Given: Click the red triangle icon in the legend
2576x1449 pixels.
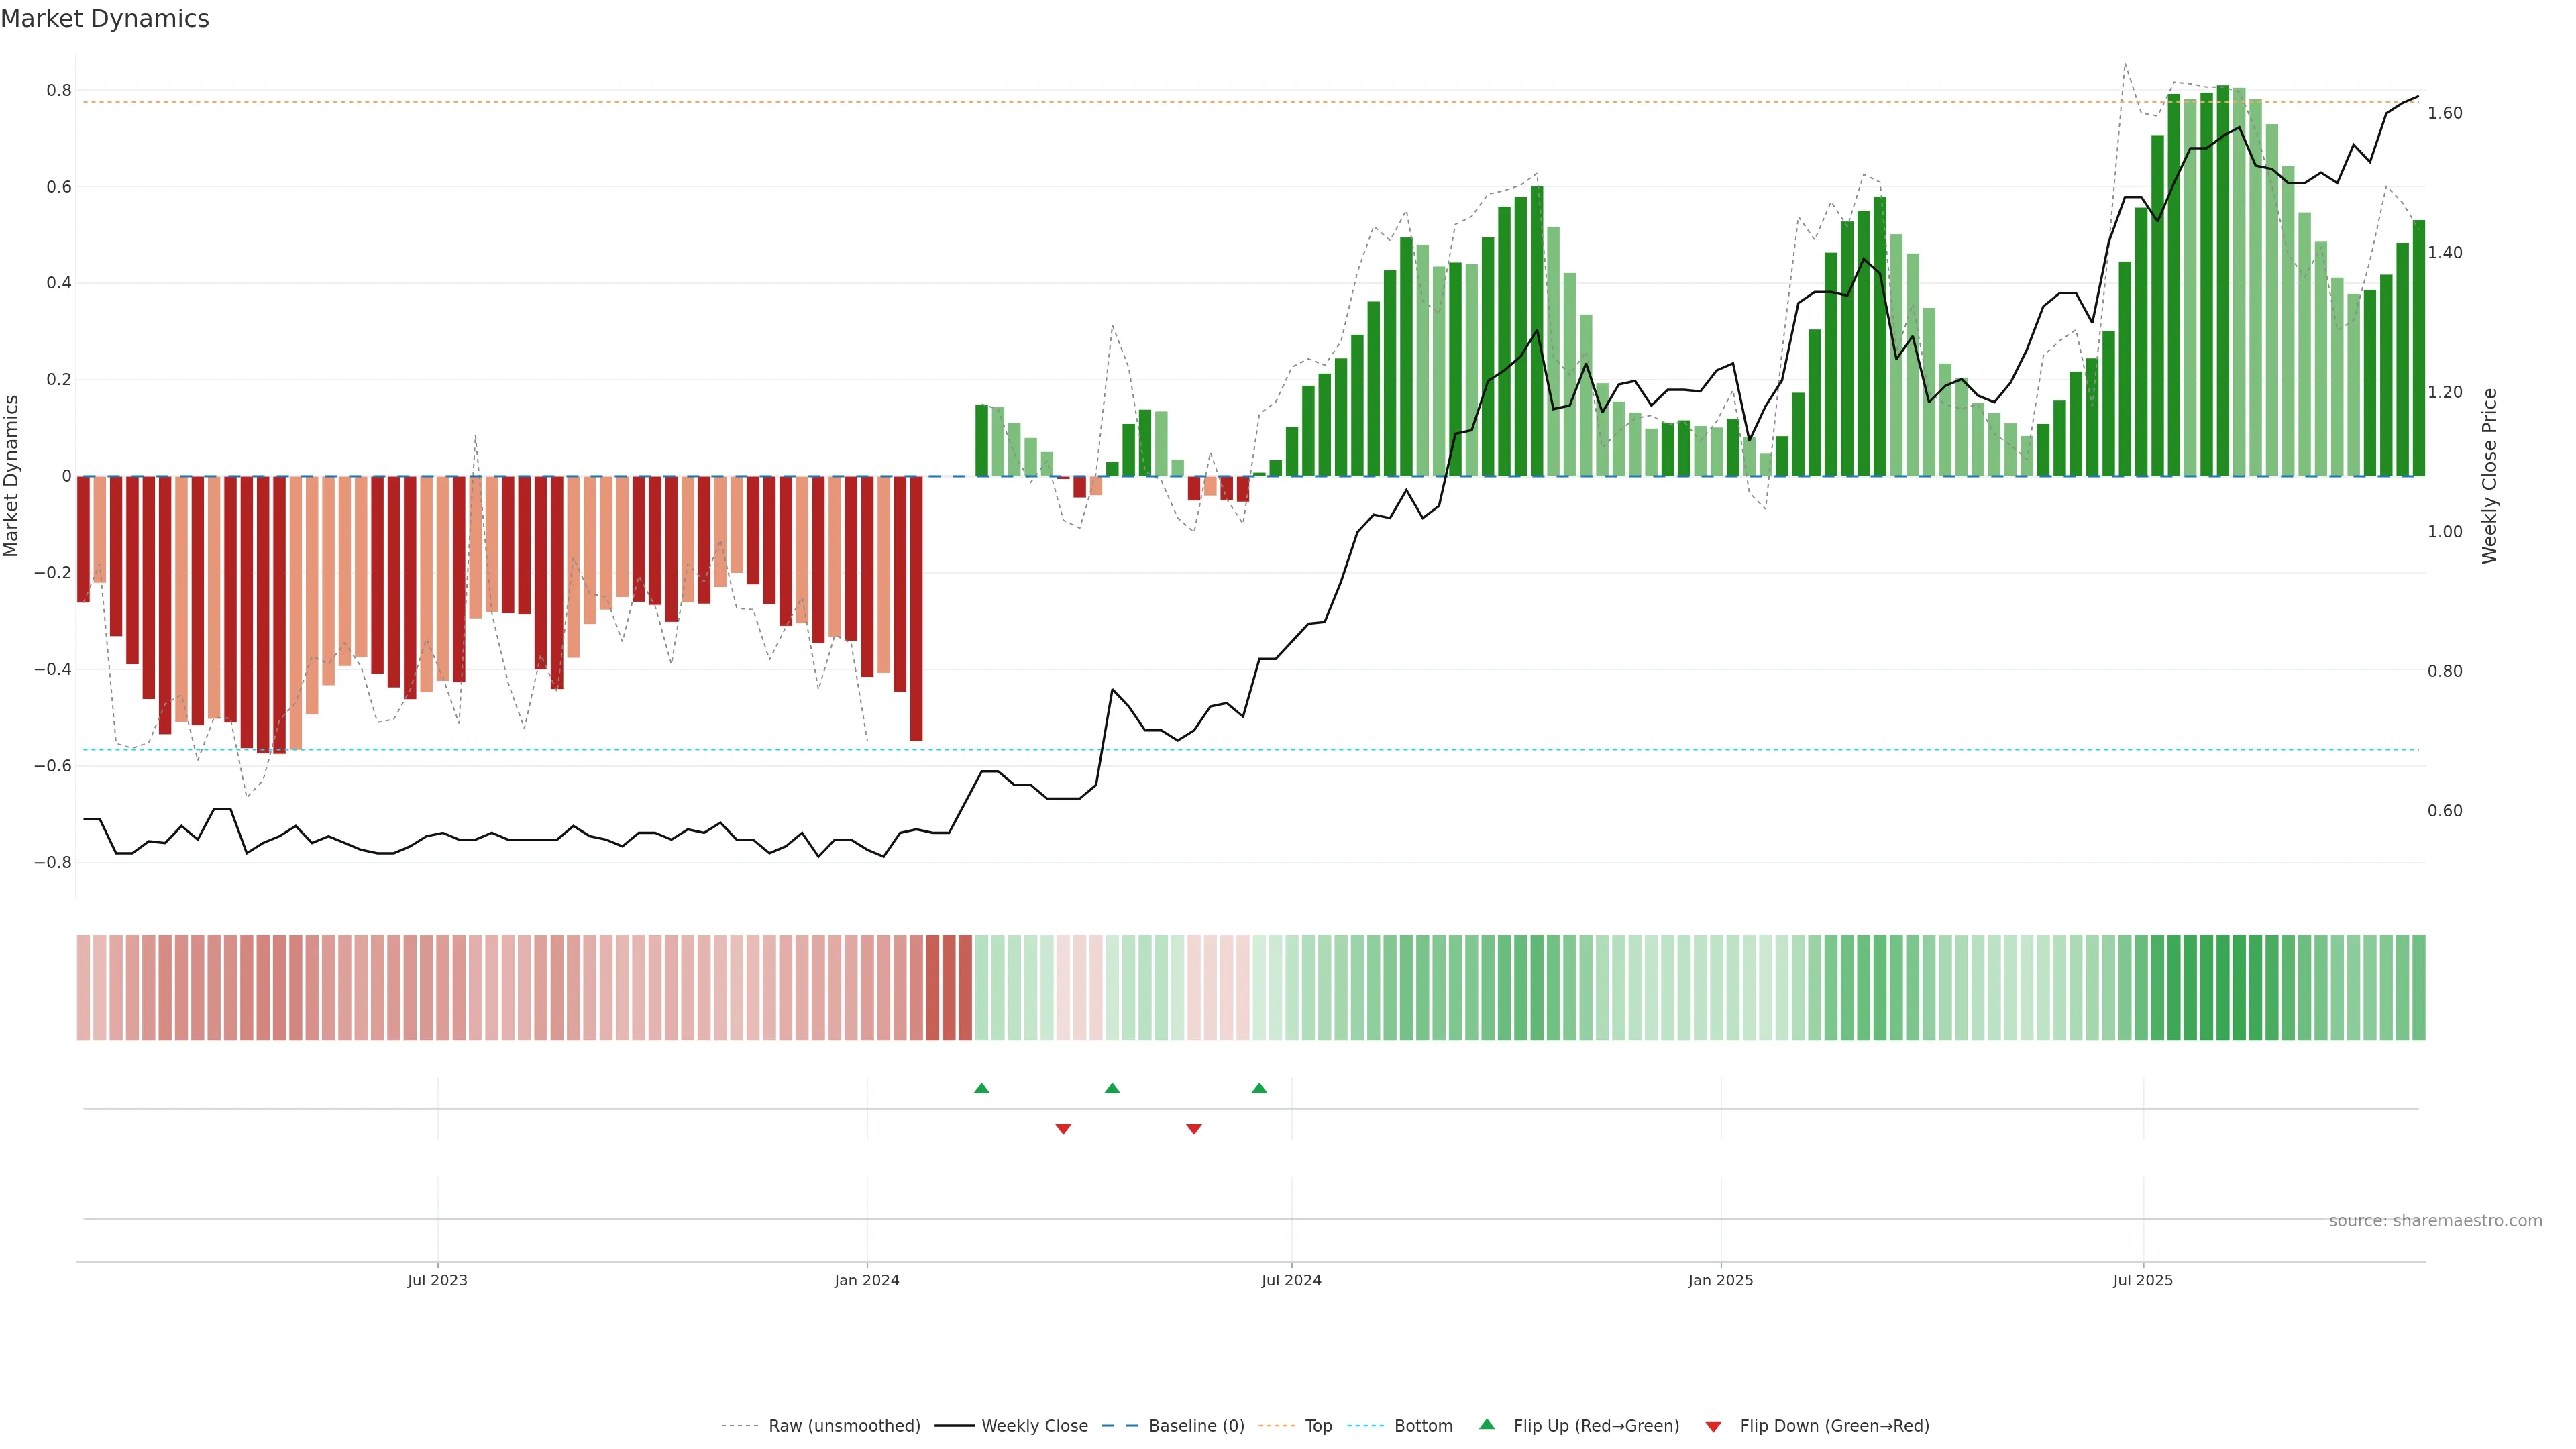Looking at the screenshot, I should tap(1713, 1427).
